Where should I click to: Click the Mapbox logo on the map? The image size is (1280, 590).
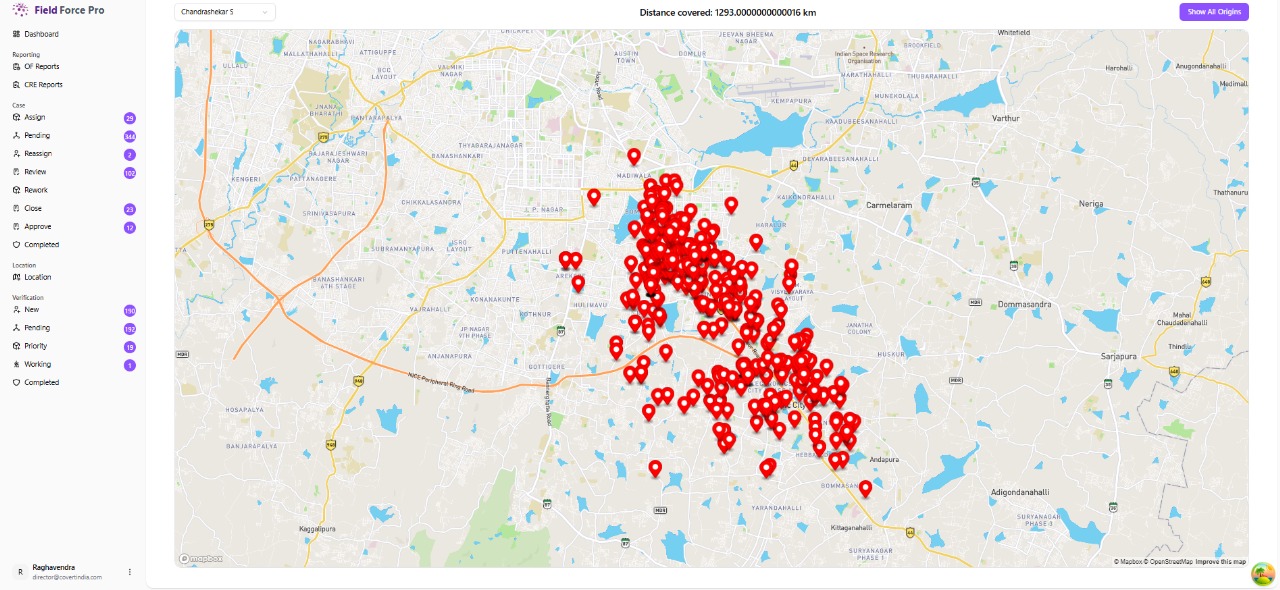point(201,559)
